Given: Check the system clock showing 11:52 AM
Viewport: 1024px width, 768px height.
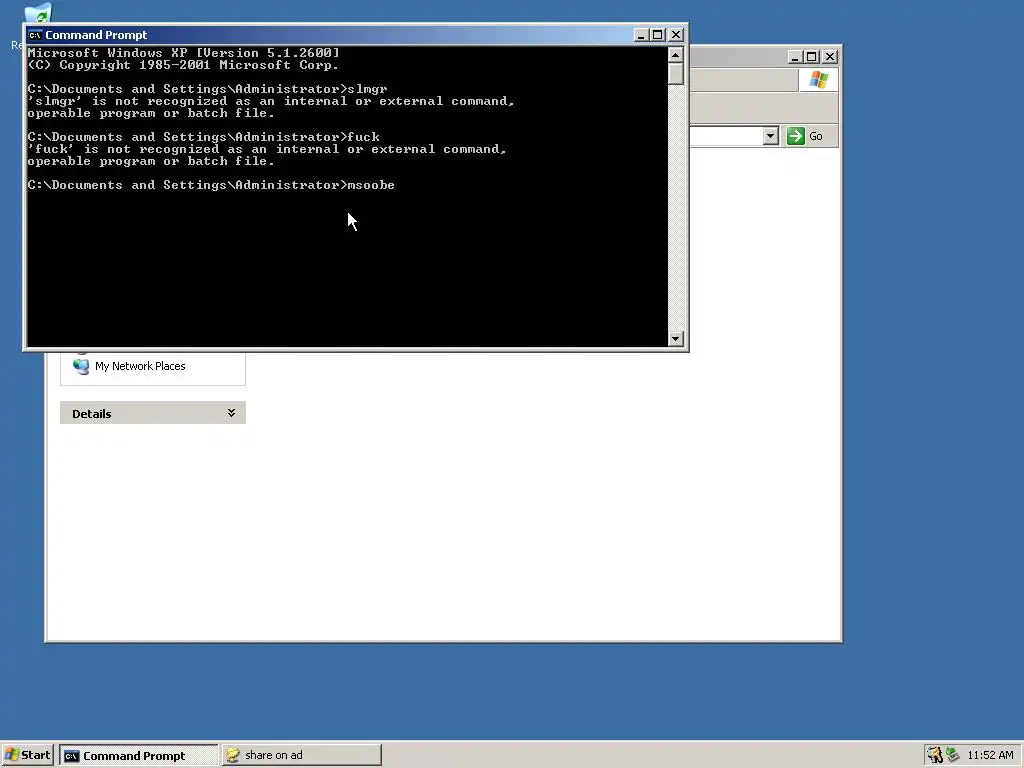Looking at the screenshot, I should pyautogui.click(x=990, y=756).
